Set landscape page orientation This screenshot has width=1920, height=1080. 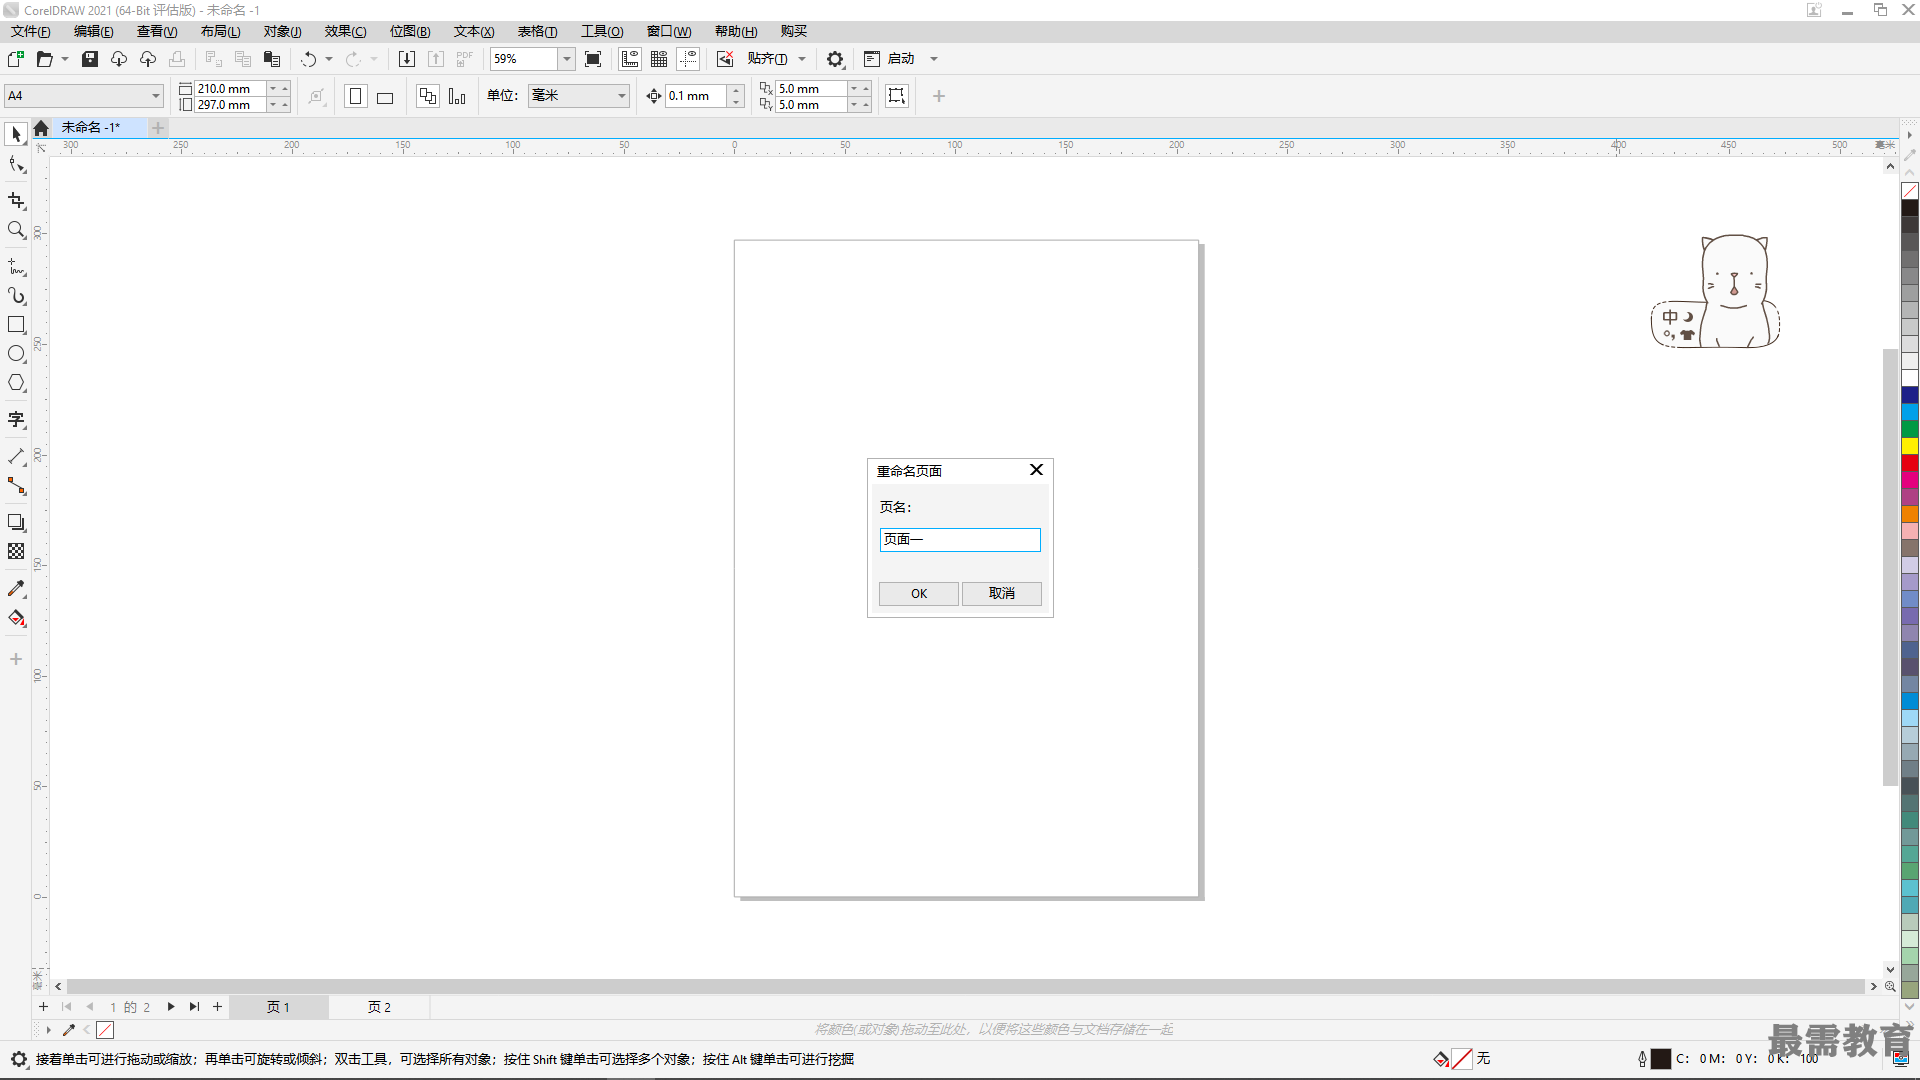pyautogui.click(x=385, y=96)
